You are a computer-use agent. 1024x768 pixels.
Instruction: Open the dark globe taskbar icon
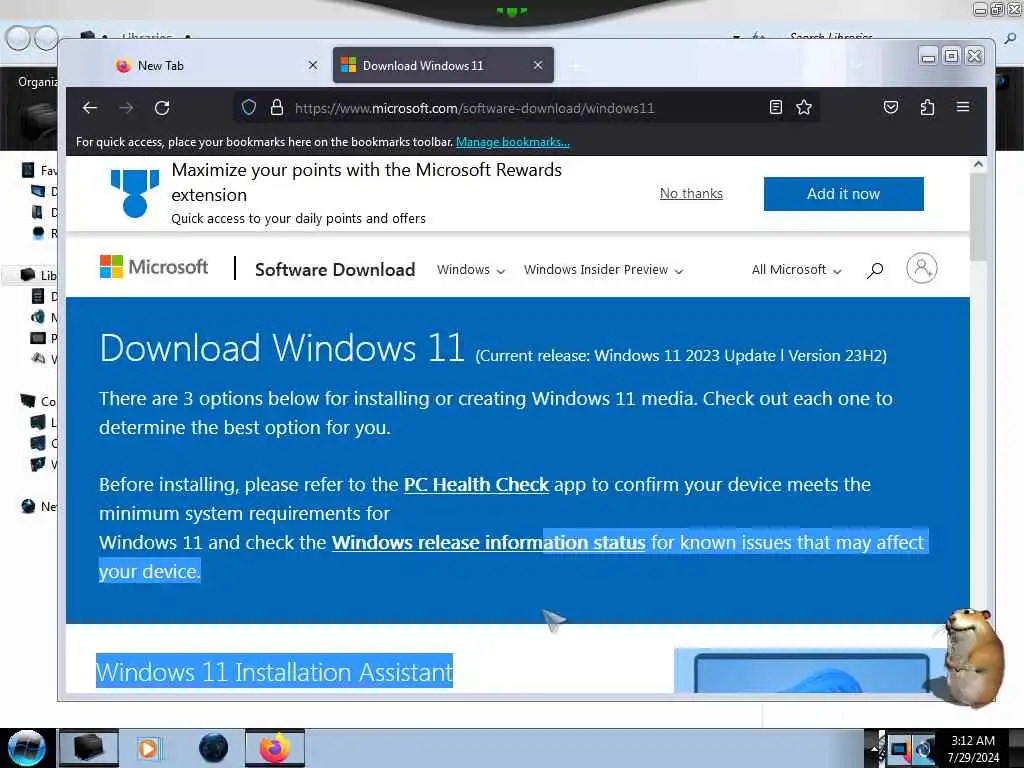coord(214,748)
